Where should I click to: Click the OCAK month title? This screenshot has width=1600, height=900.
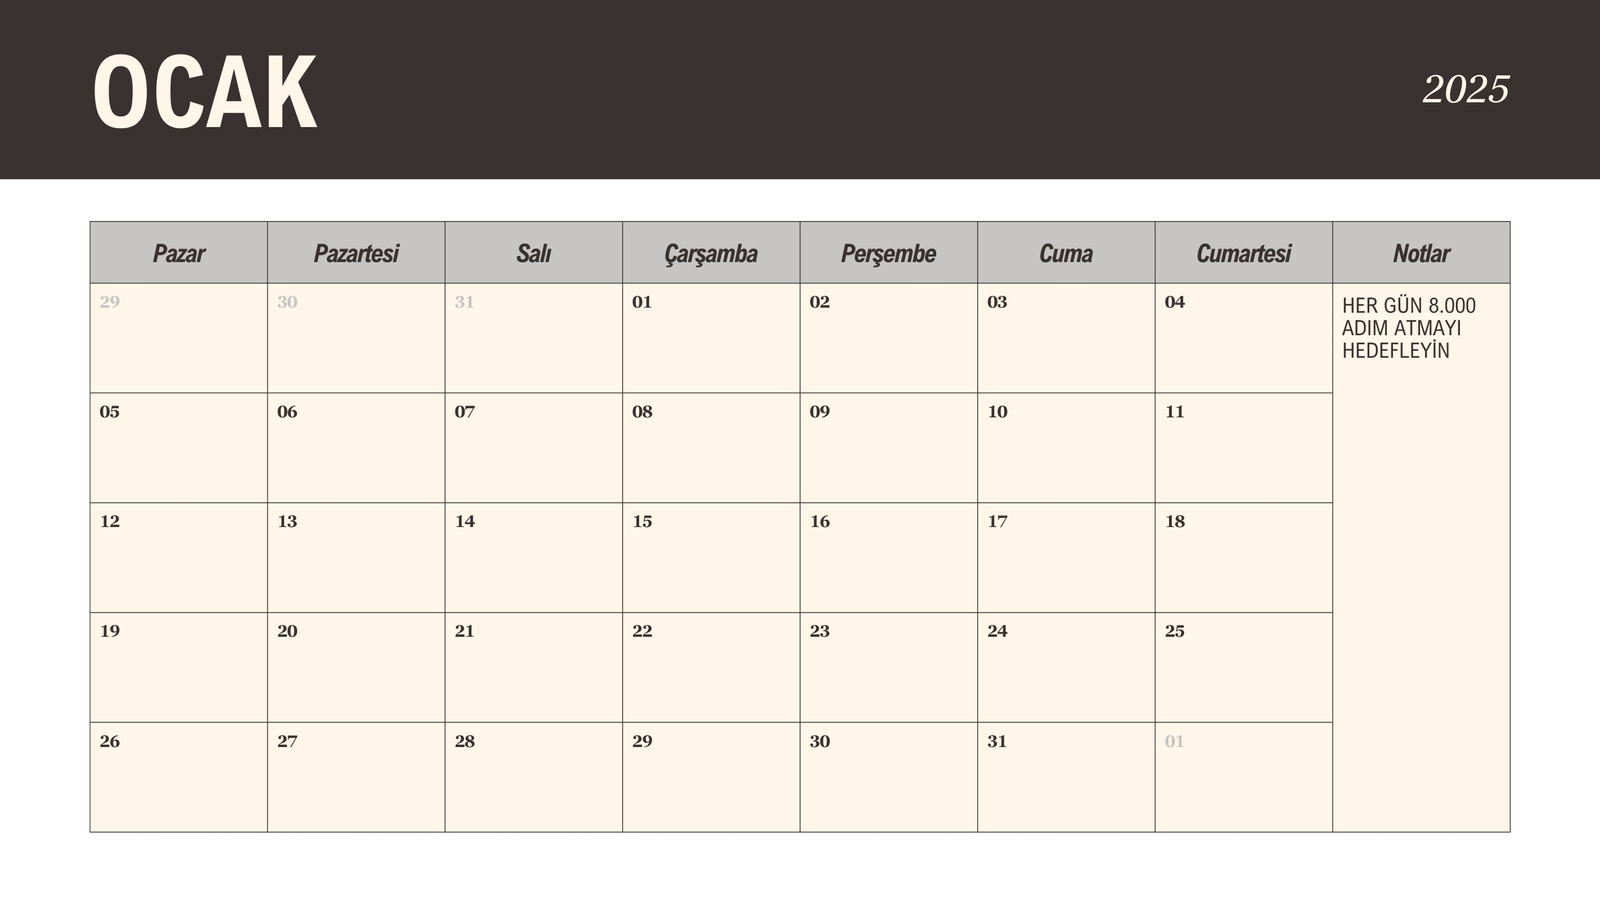tap(205, 93)
